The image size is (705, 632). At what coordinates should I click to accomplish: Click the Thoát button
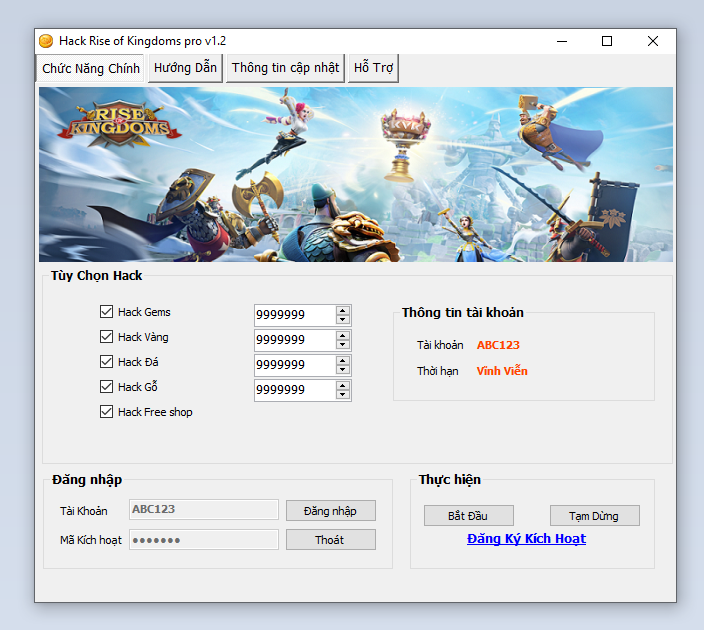330,540
